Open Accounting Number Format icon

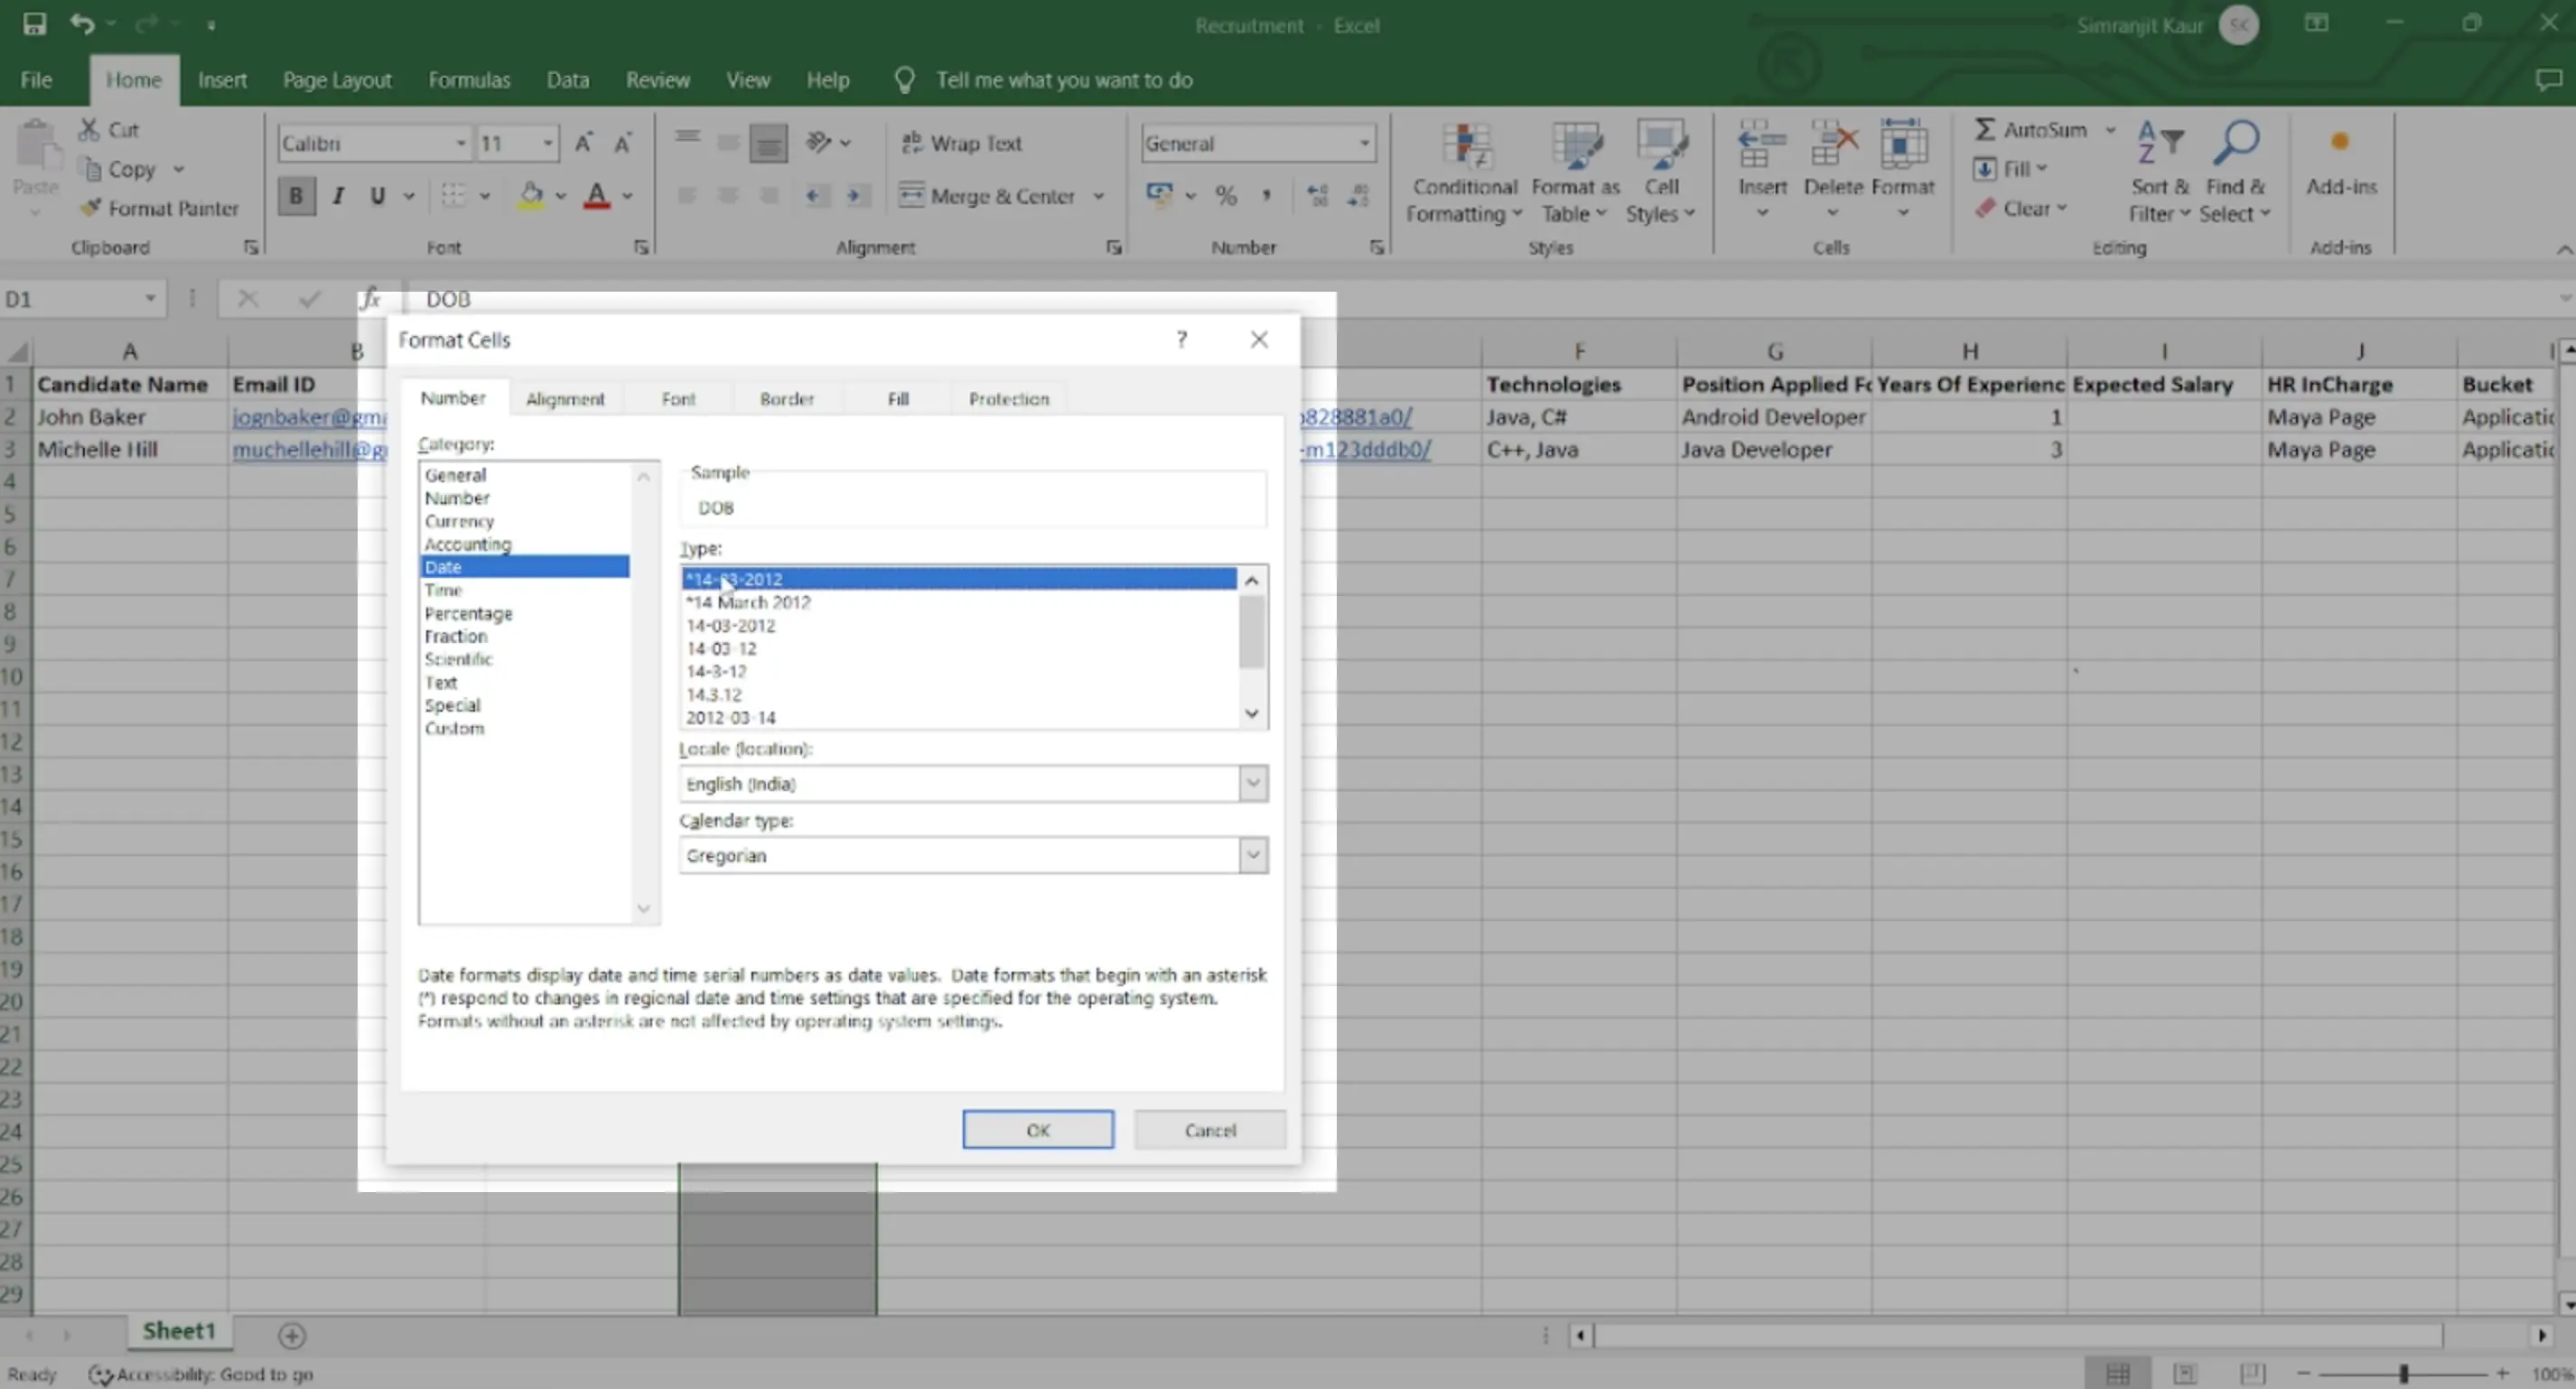tap(1160, 195)
